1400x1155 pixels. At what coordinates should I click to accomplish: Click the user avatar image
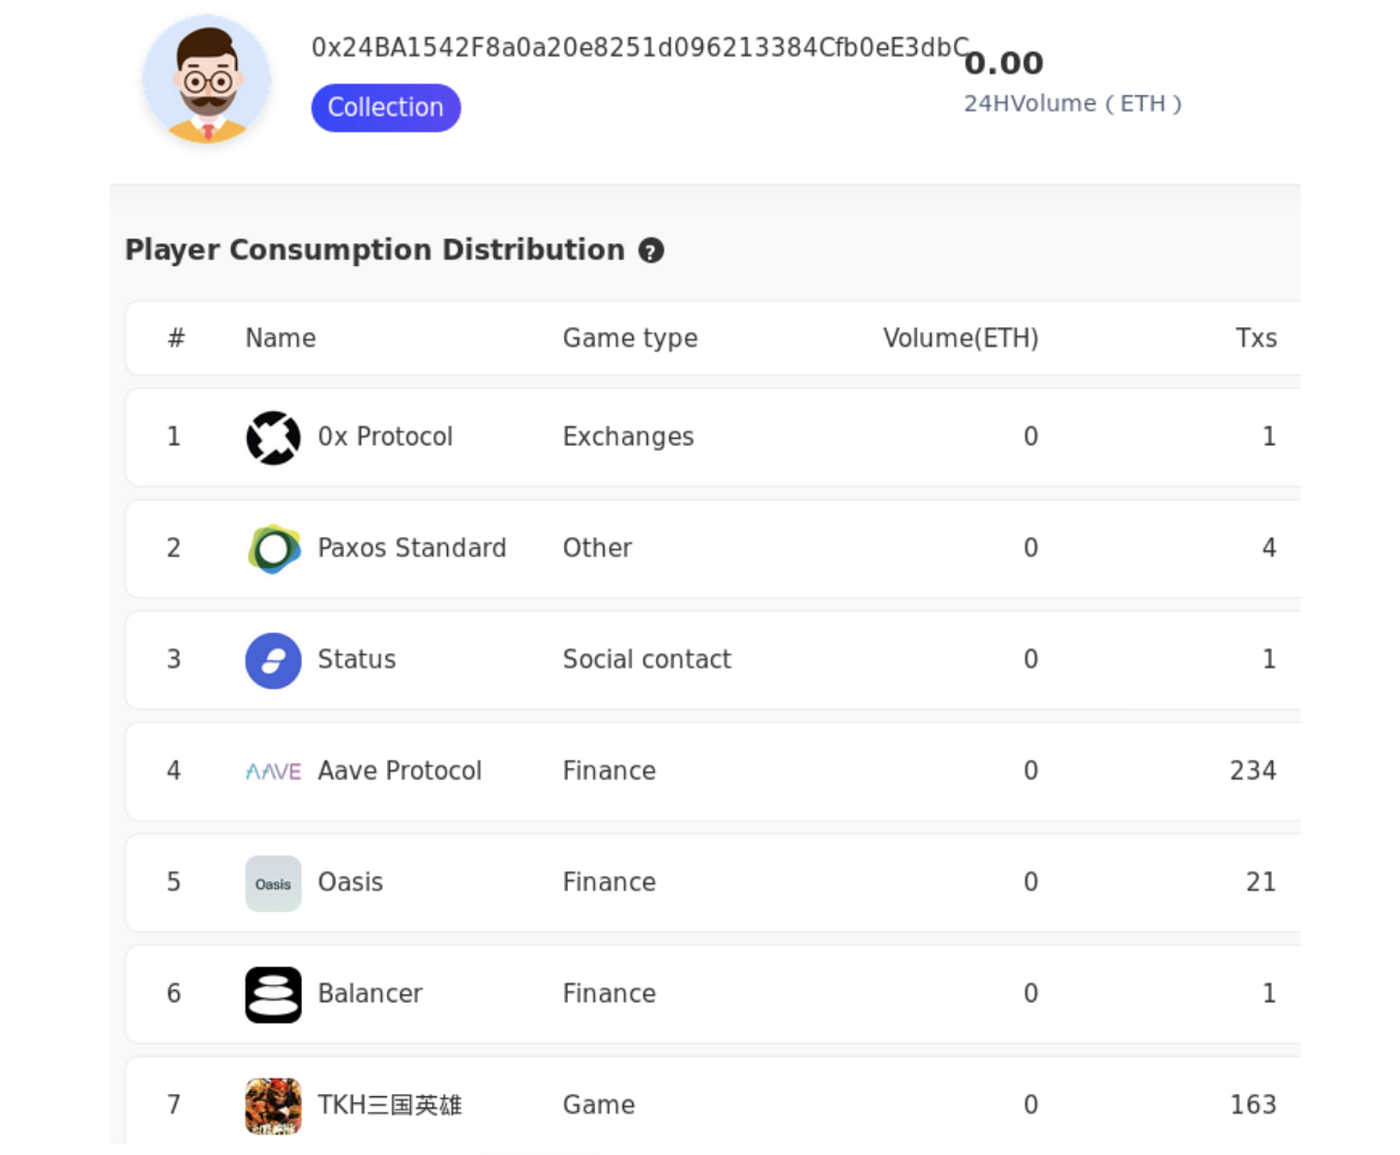[x=207, y=80]
